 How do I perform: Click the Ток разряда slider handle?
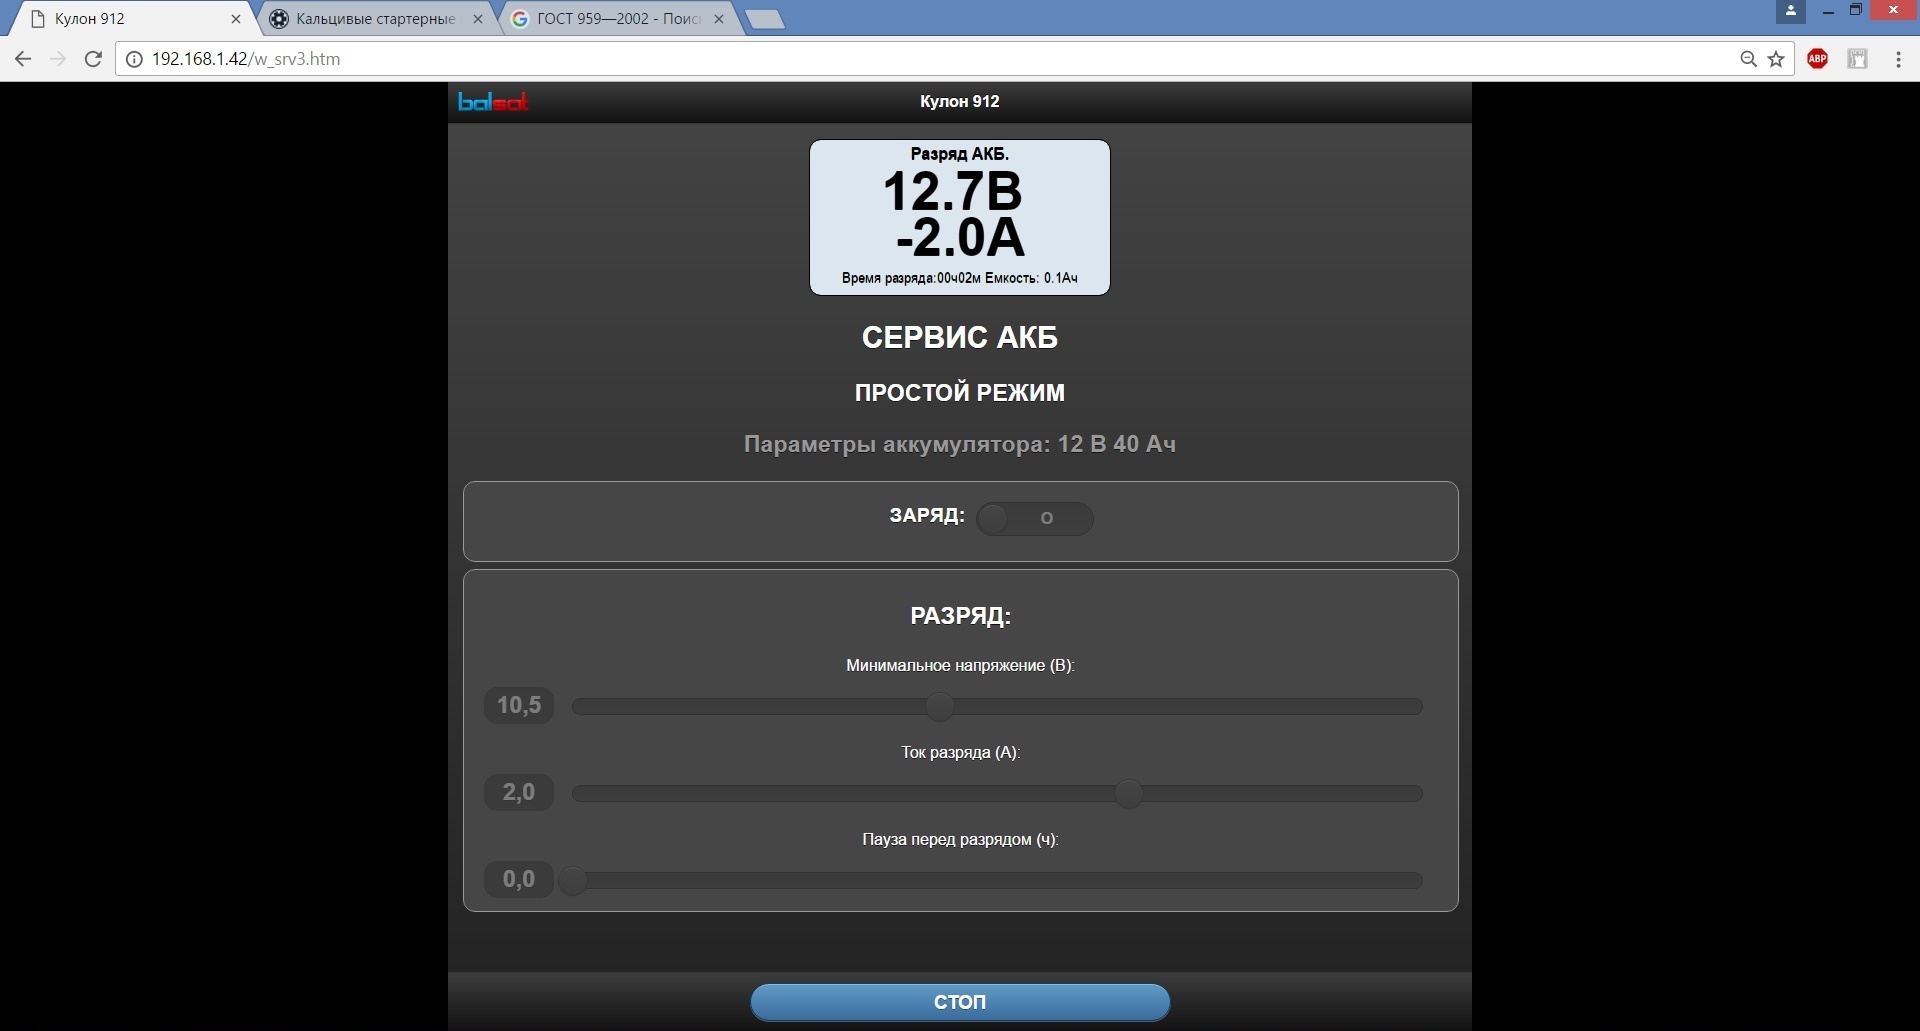pyautogui.click(x=1128, y=794)
